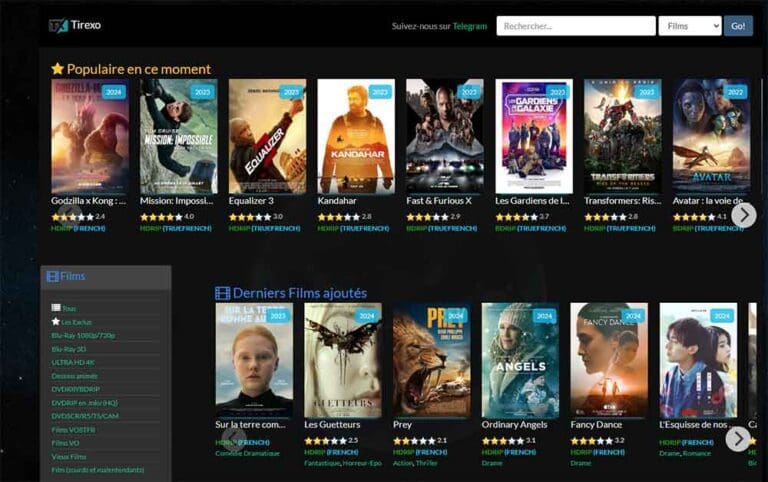768x482 pixels.
Task: Click the Tirexo logo icon
Action: [58, 25]
